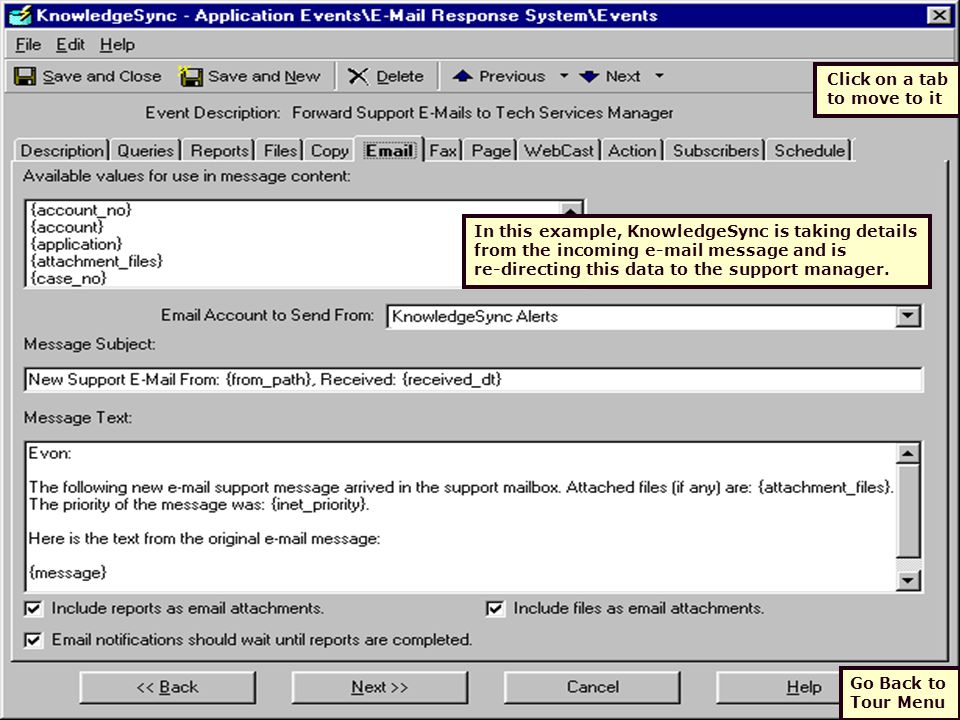Click Message Text scrollbar down arrow
Viewport: 960px width, 720px height.
pyautogui.click(x=907, y=580)
